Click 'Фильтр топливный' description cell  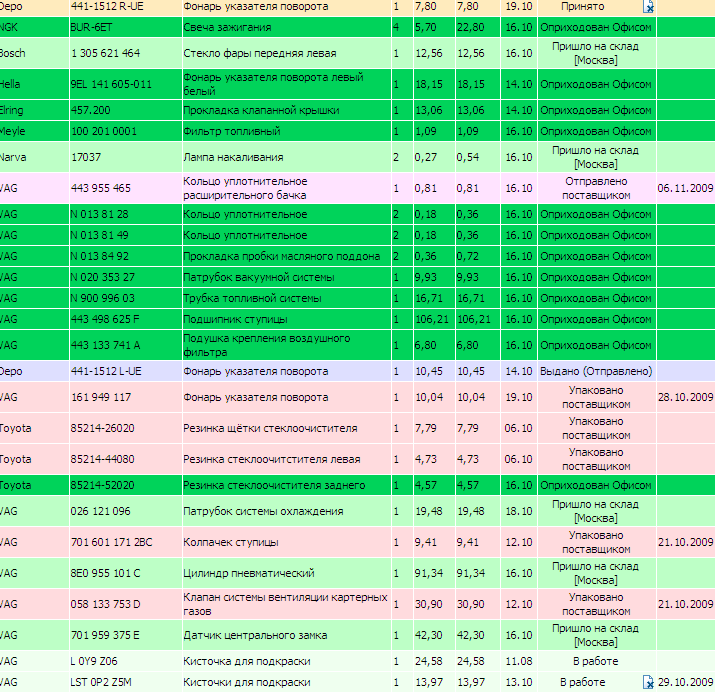coord(287,131)
